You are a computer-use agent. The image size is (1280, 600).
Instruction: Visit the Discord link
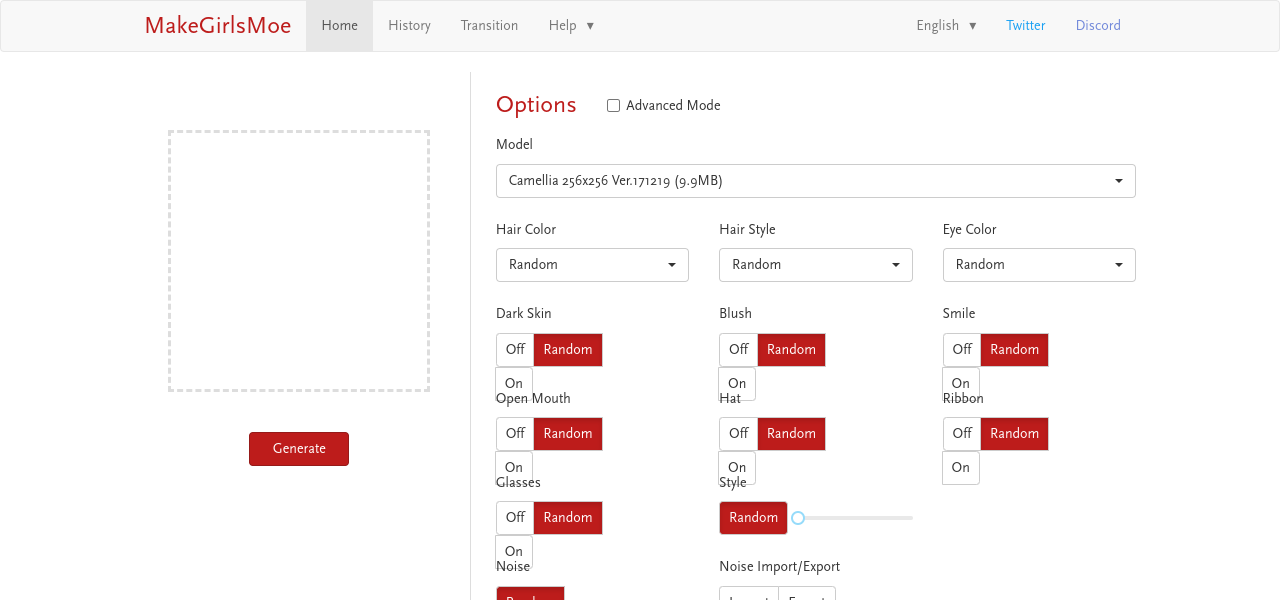pyautogui.click(x=1098, y=26)
